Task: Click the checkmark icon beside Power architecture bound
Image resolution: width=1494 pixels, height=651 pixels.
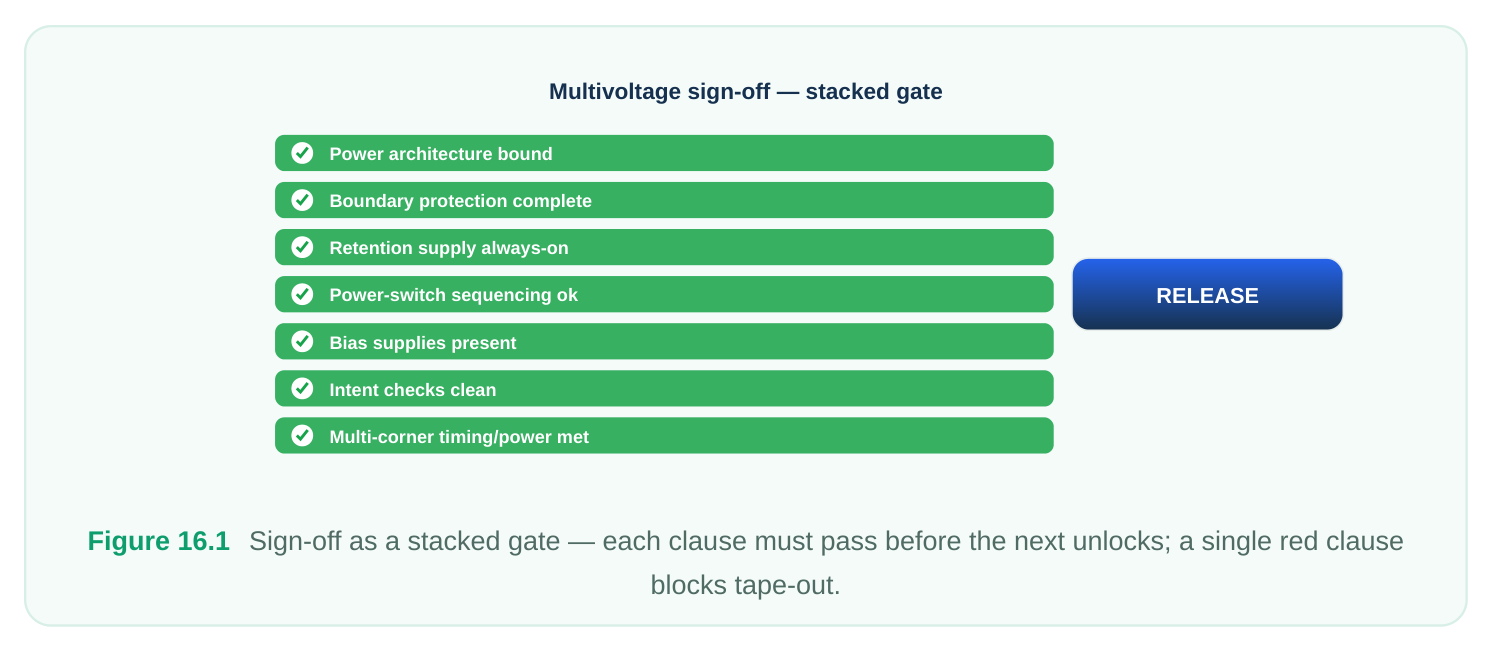Action: click(x=302, y=153)
